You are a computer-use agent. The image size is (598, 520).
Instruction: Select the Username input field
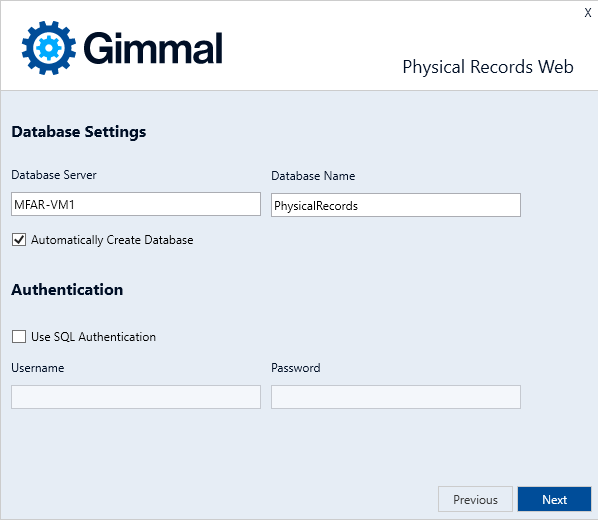click(136, 397)
